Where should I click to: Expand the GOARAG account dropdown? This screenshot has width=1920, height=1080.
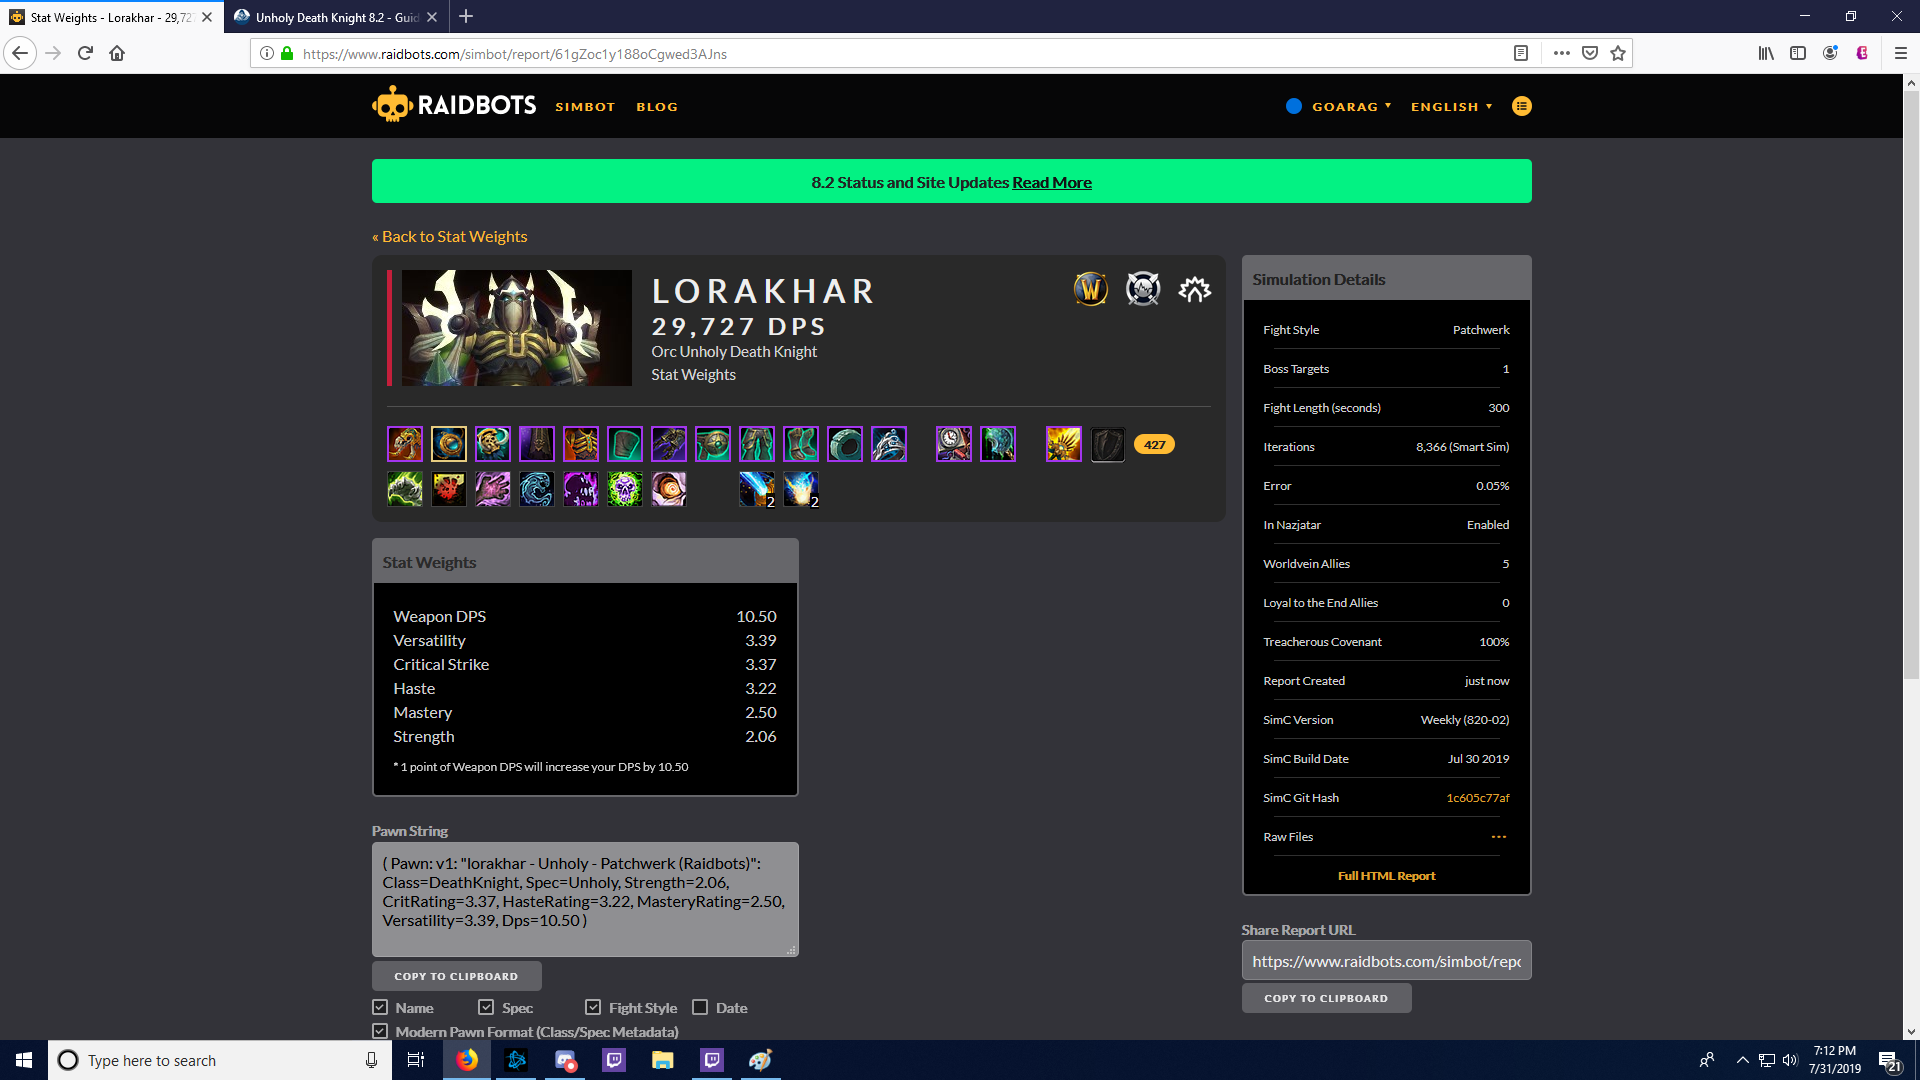pyautogui.click(x=1339, y=106)
